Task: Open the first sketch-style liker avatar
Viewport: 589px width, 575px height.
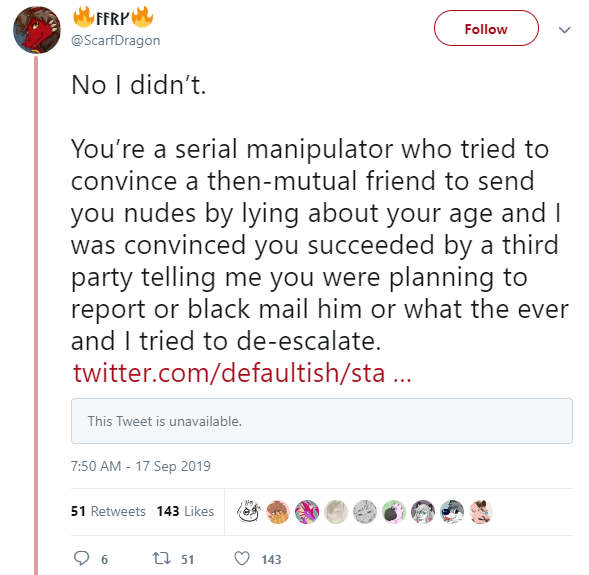Action: [249, 512]
